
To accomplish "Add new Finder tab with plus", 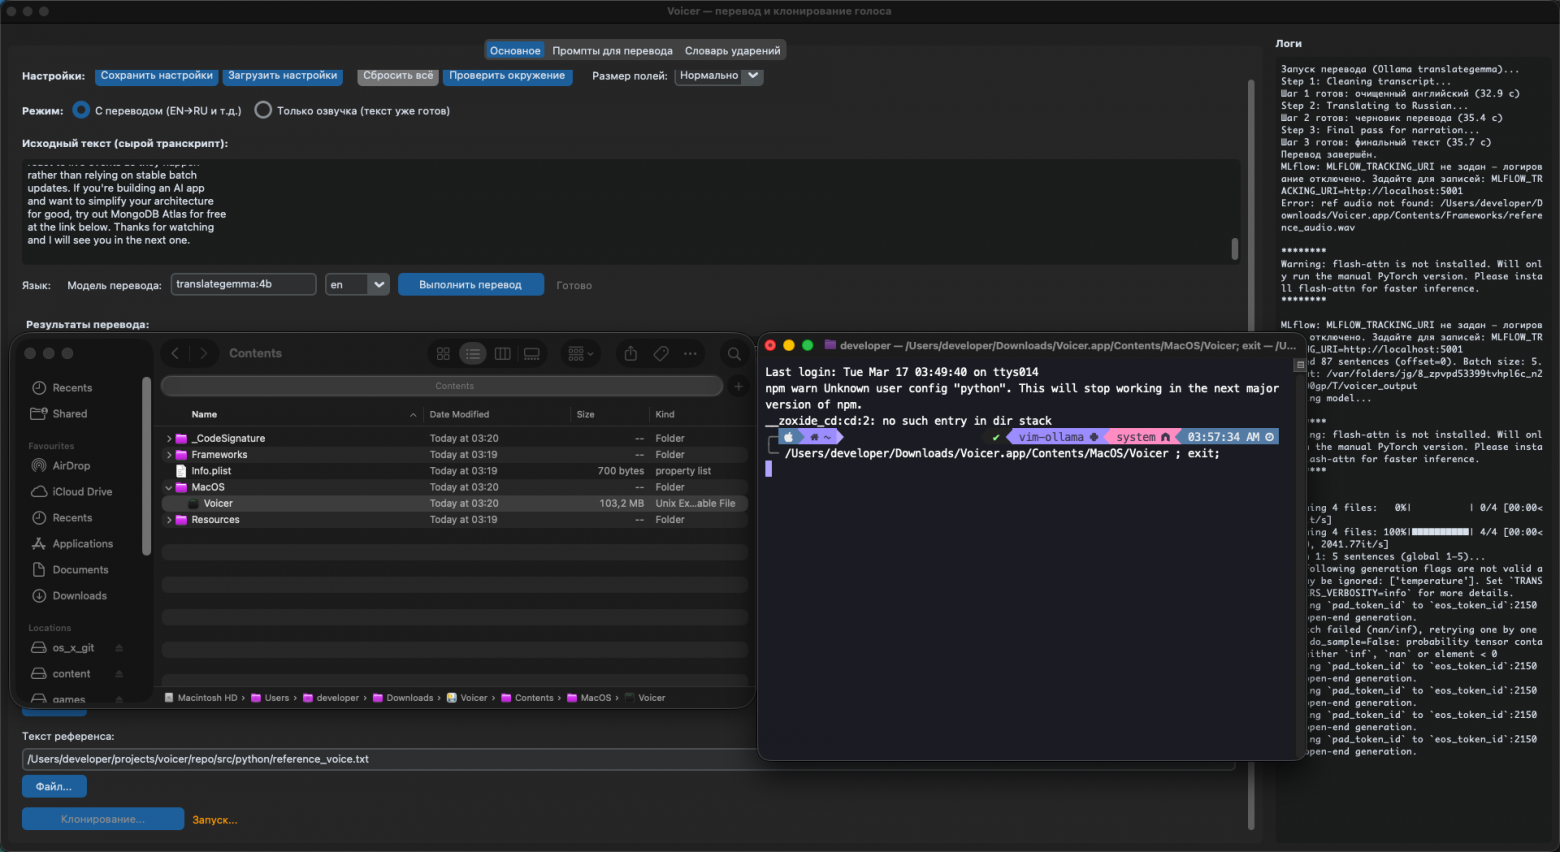I will click(x=738, y=386).
